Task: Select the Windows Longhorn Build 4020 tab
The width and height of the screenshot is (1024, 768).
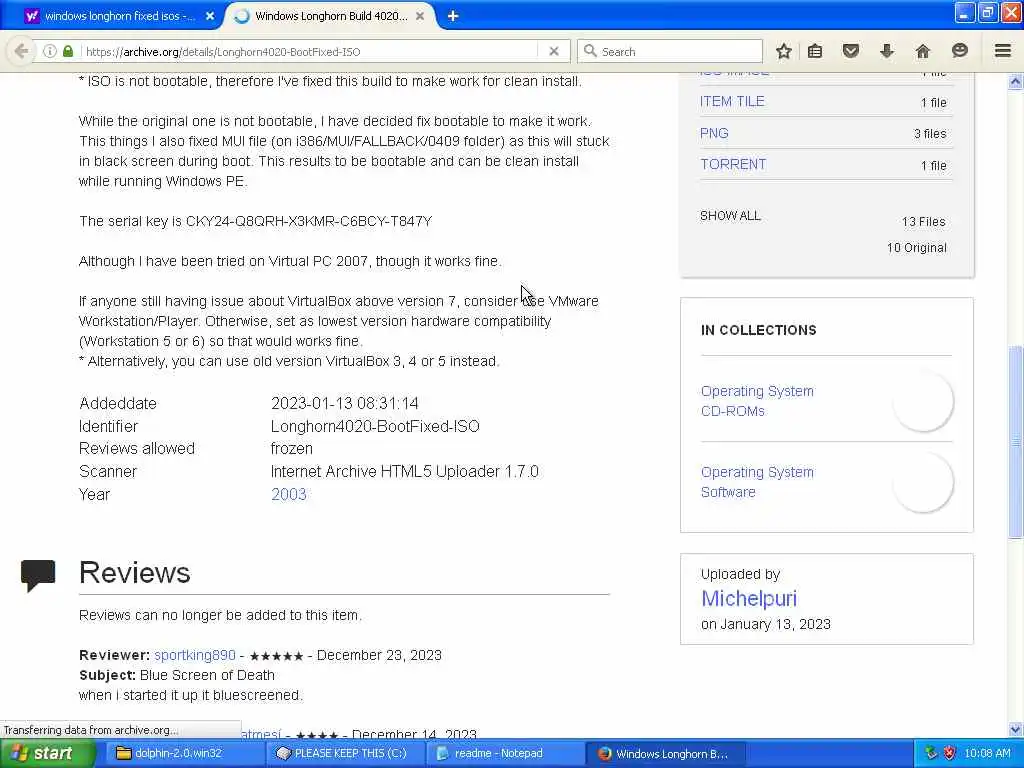Action: (x=330, y=16)
